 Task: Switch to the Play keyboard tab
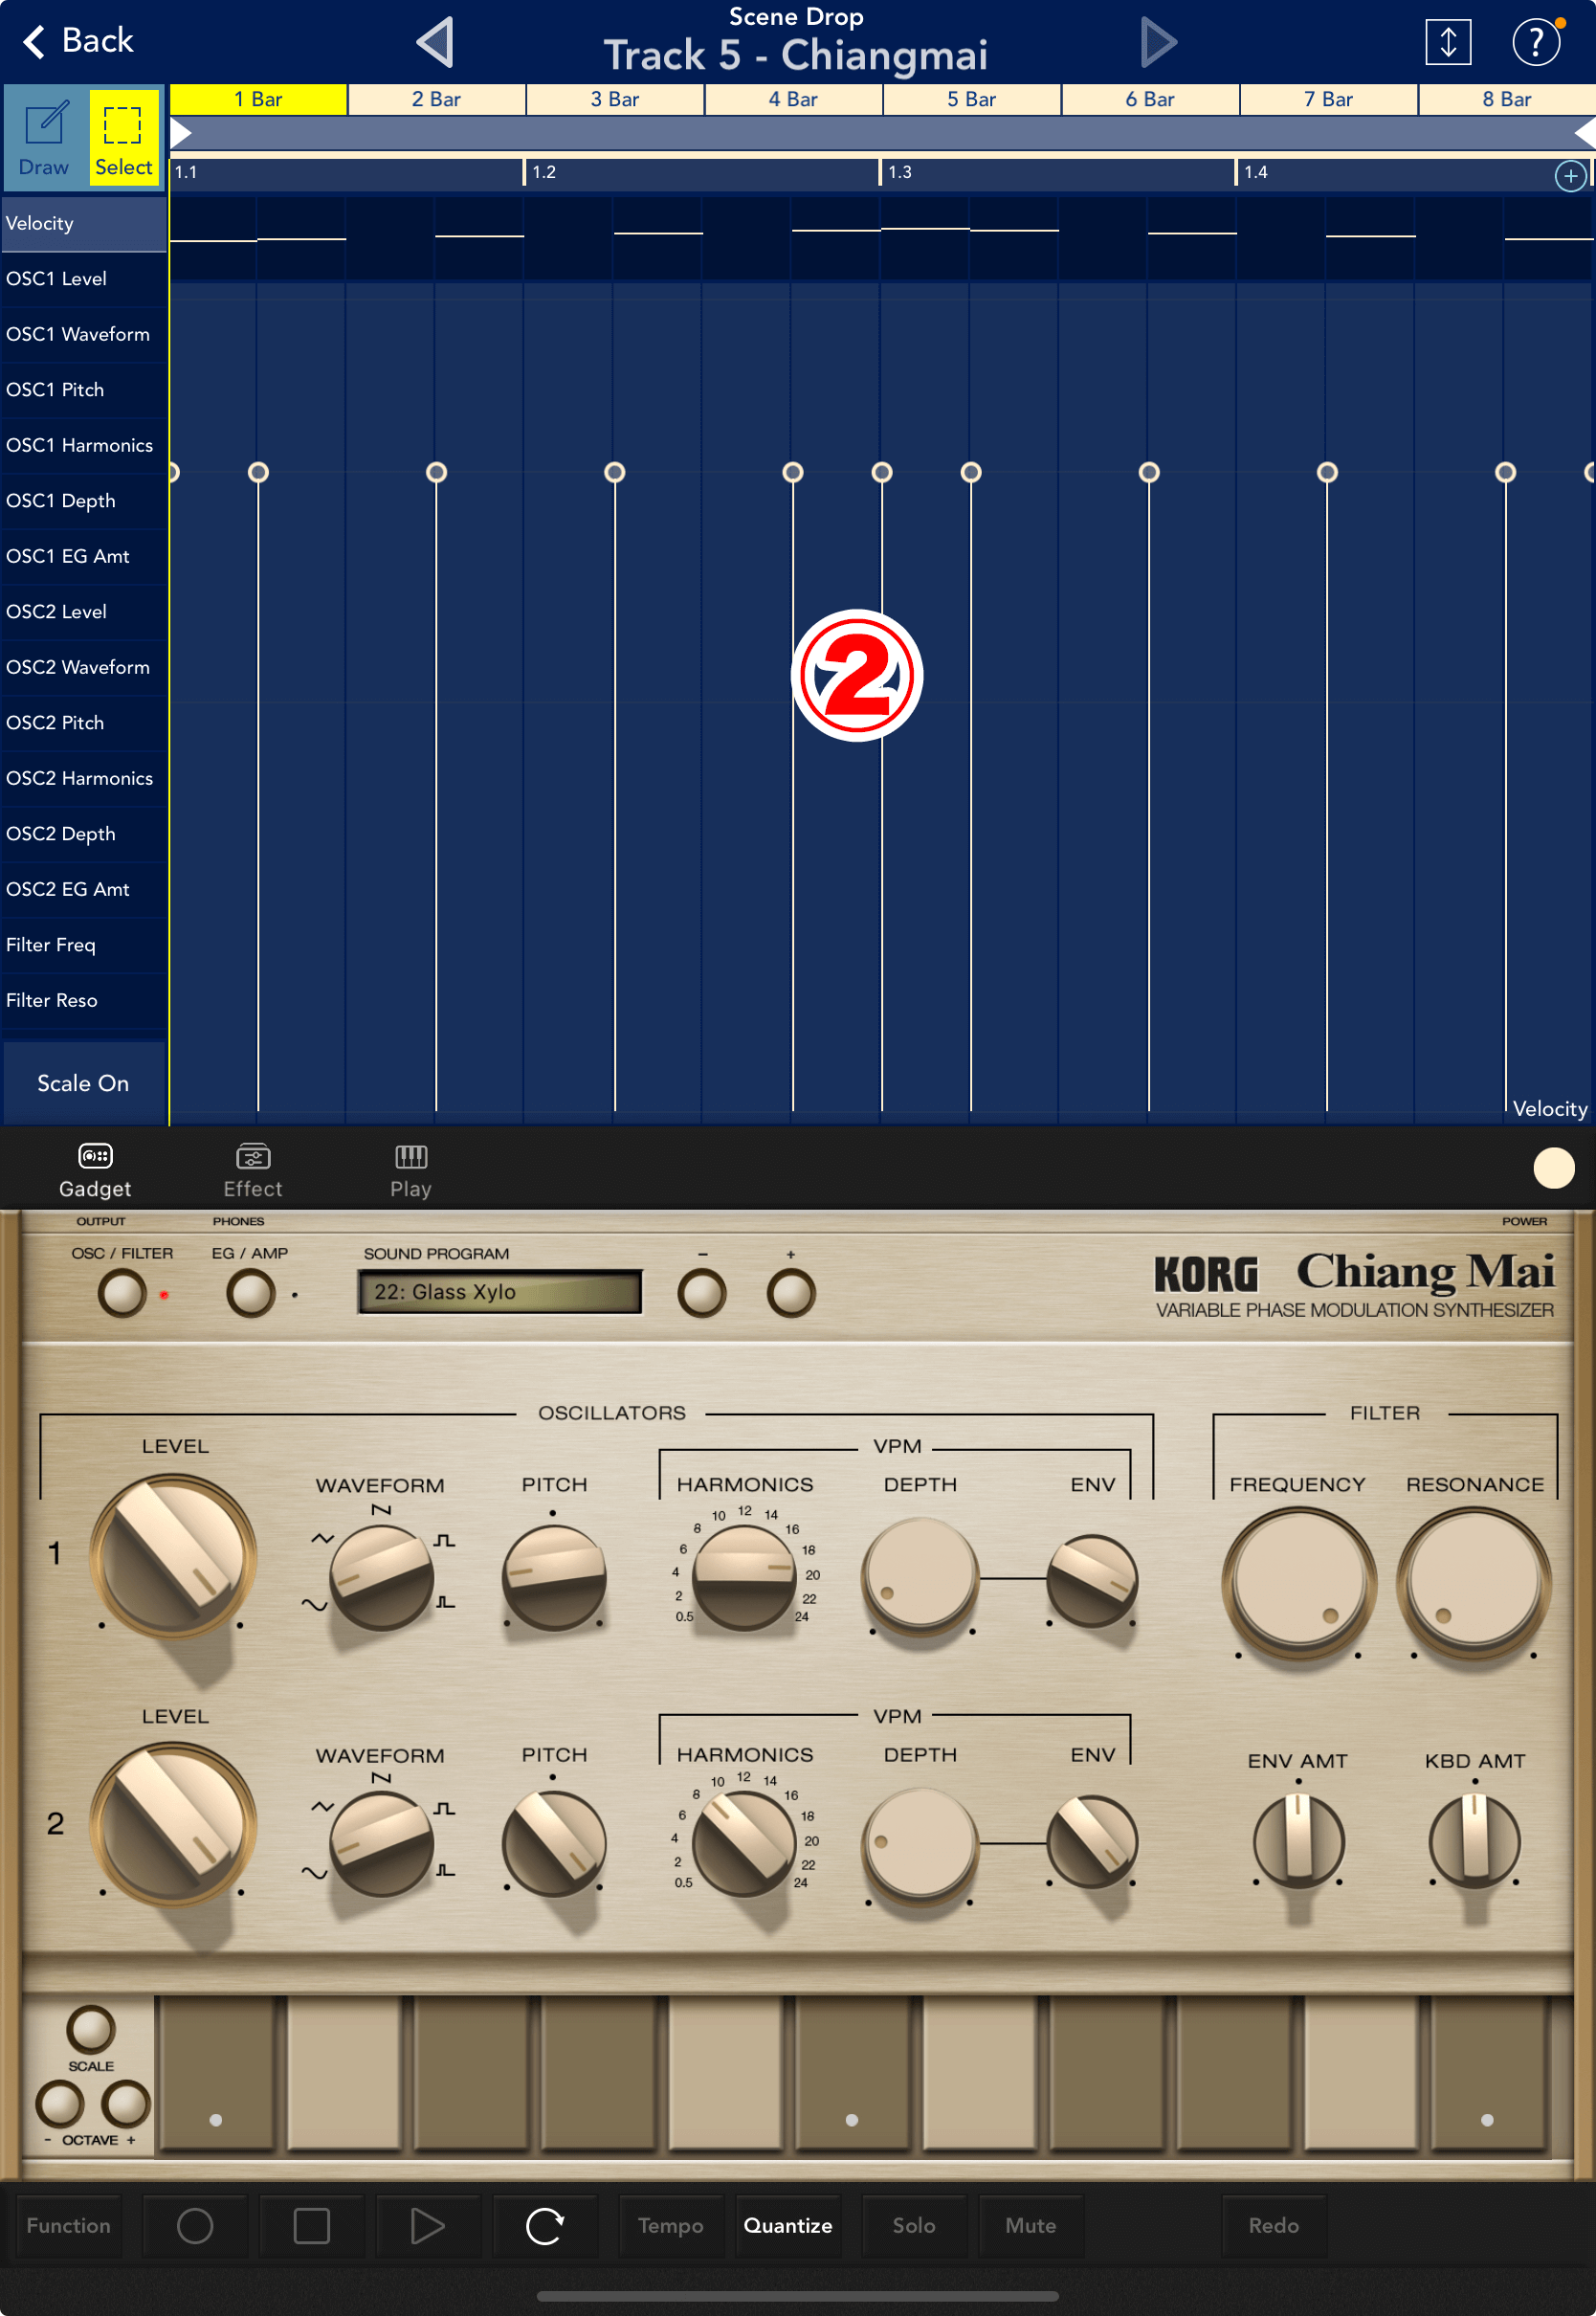coord(411,1170)
